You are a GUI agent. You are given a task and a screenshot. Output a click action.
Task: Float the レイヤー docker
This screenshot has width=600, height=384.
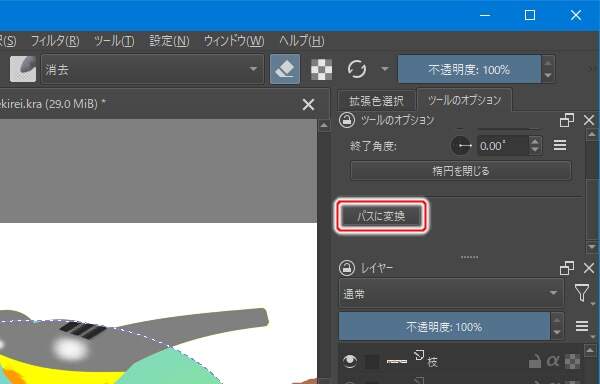[x=567, y=268]
